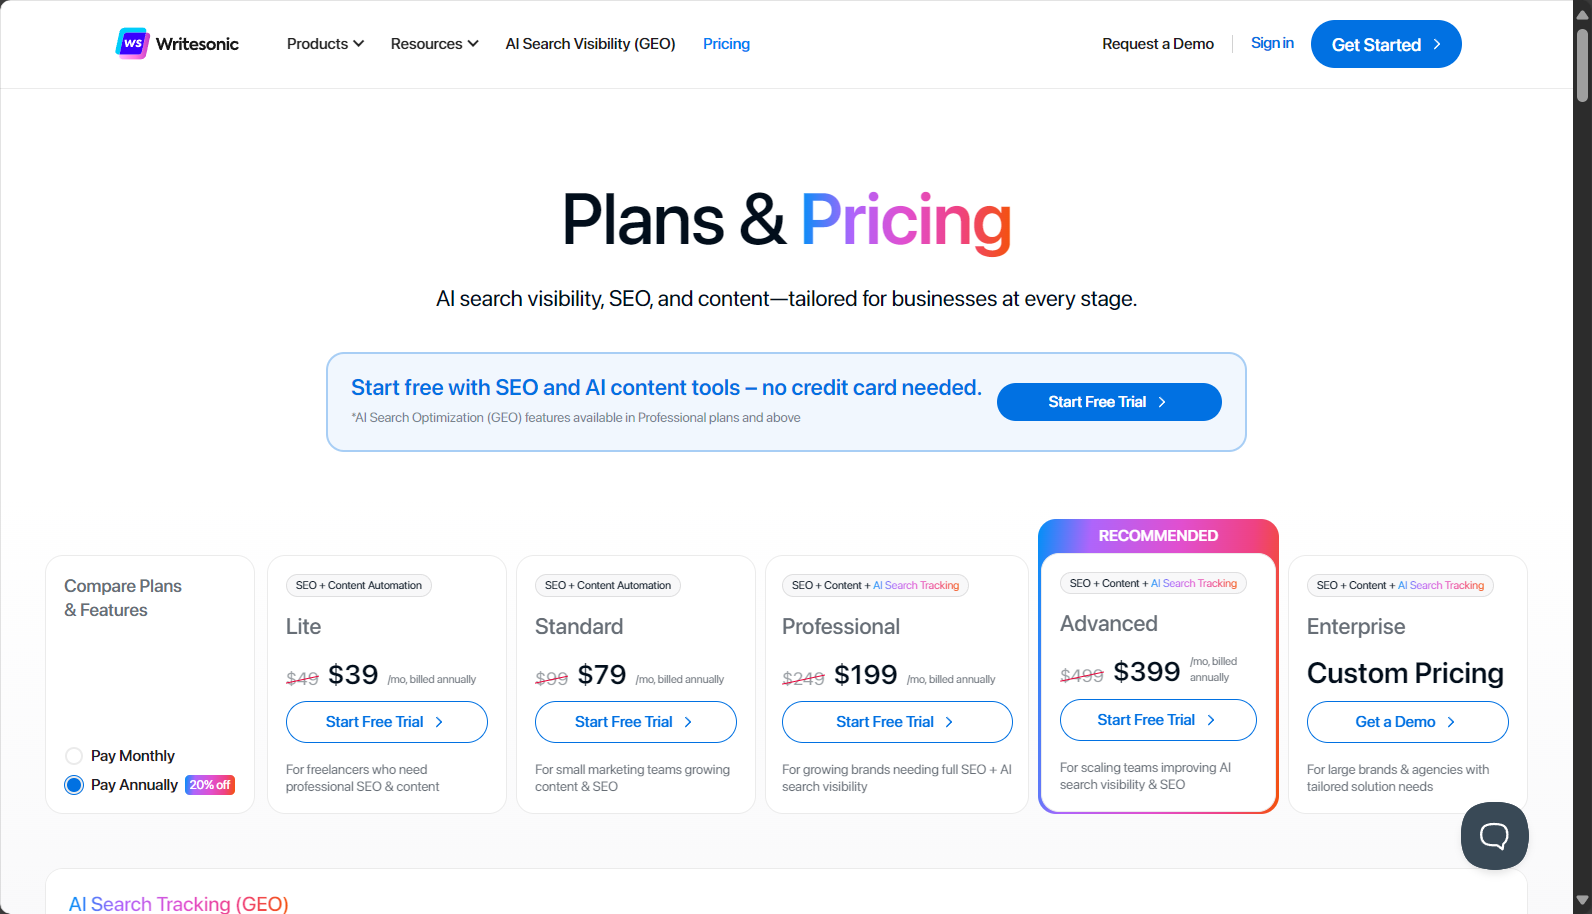
Task: Expand the Products dropdown menu
Action: point(325,44)
